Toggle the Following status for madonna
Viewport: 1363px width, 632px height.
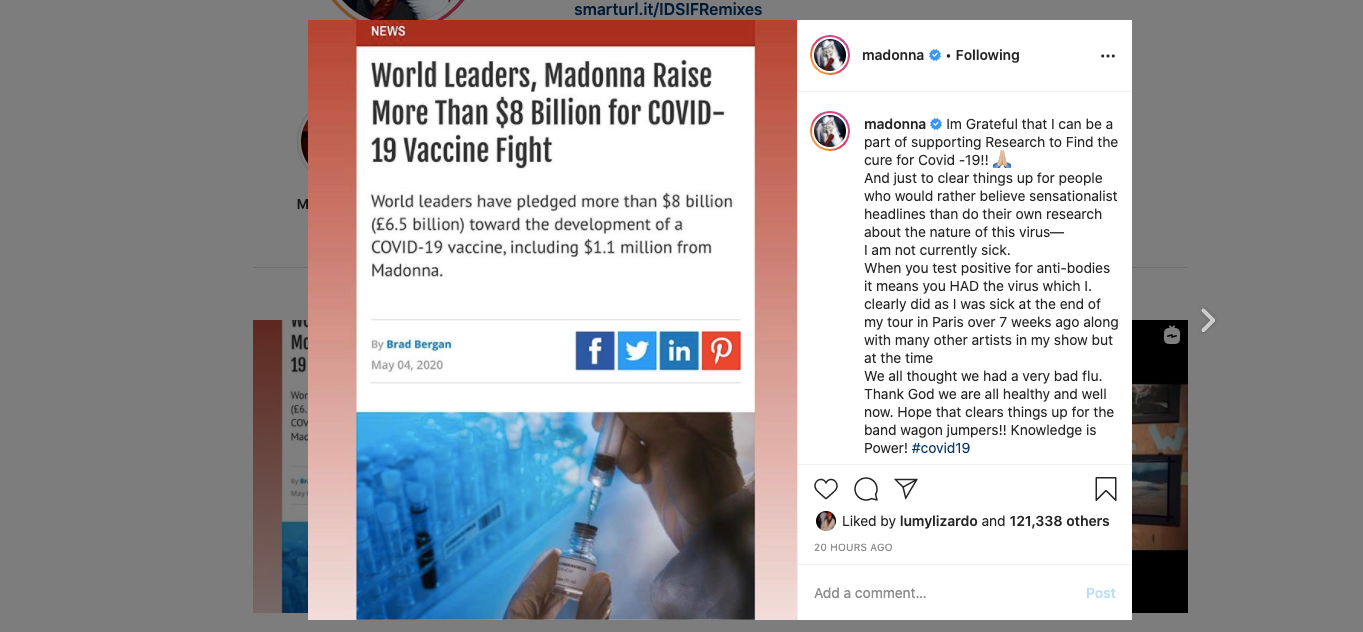pos(987,55)
